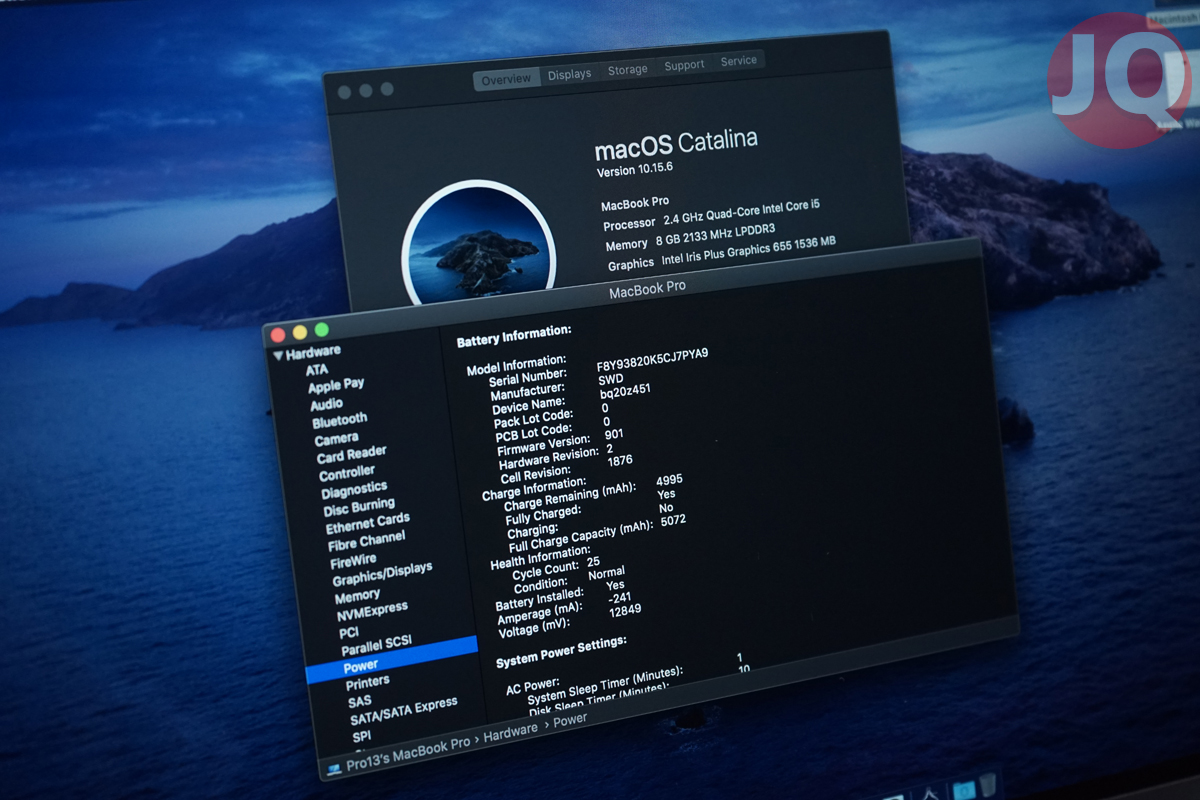Open the Trash in the Dock

click(987, 784)
